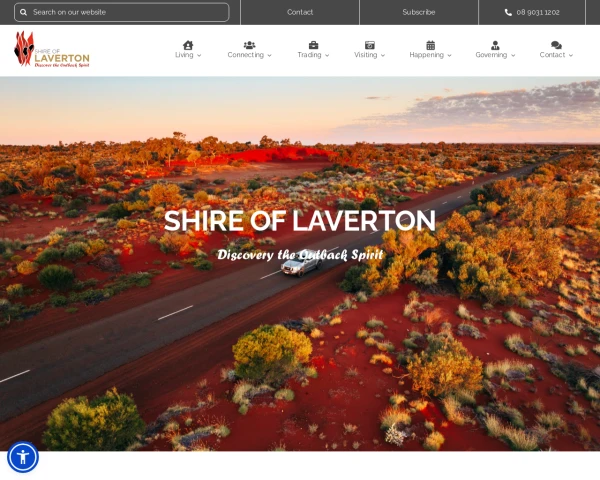Open the Visiting menu label
The height and width of the screenshot is (480, 600).
(x=365, y=55)
